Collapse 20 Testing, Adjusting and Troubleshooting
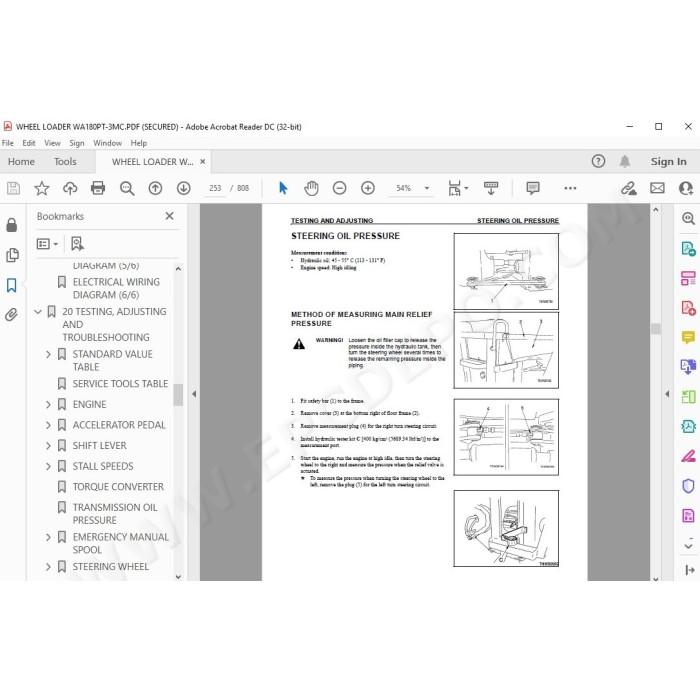 pos(38,312)
